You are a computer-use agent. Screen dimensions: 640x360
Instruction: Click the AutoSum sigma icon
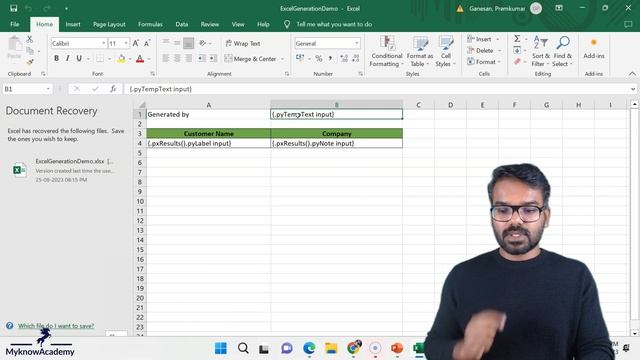517,39
